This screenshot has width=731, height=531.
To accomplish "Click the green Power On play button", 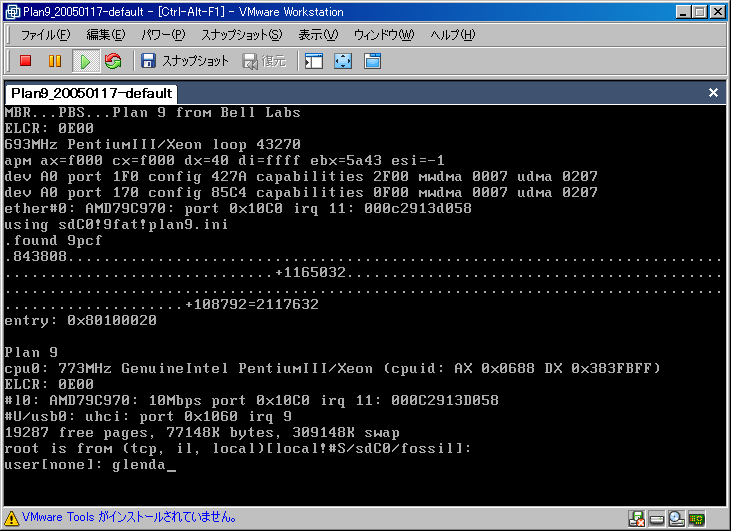I will [85, 61].
